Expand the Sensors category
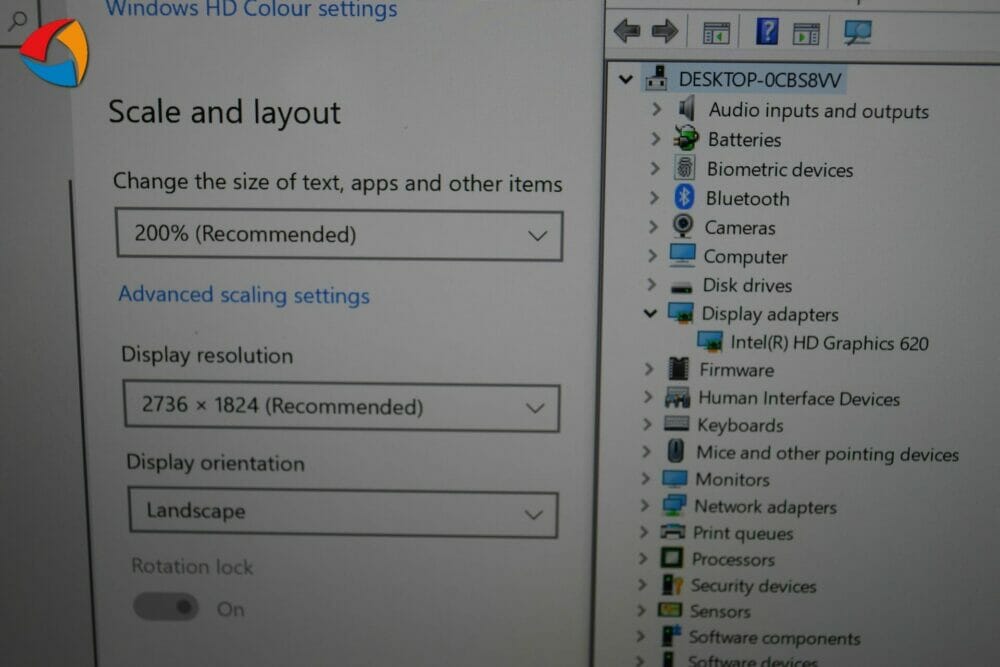The height and width of the screenshot is (667, 1000). click(x=642, y=610)
